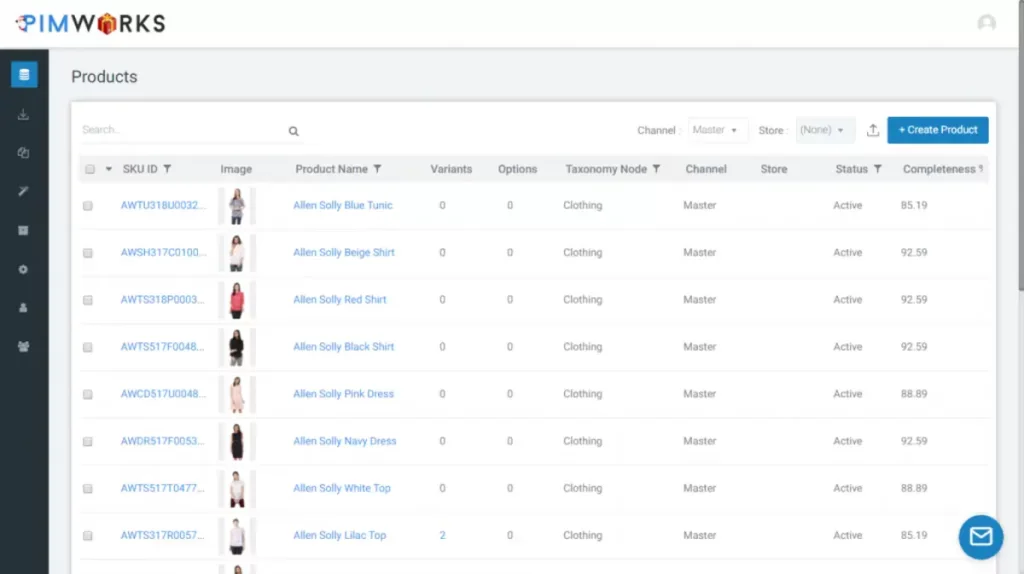Check the Allen Solly Pink Dress row
Viewport: 1024px width, 574px height.
pos(88,394)
